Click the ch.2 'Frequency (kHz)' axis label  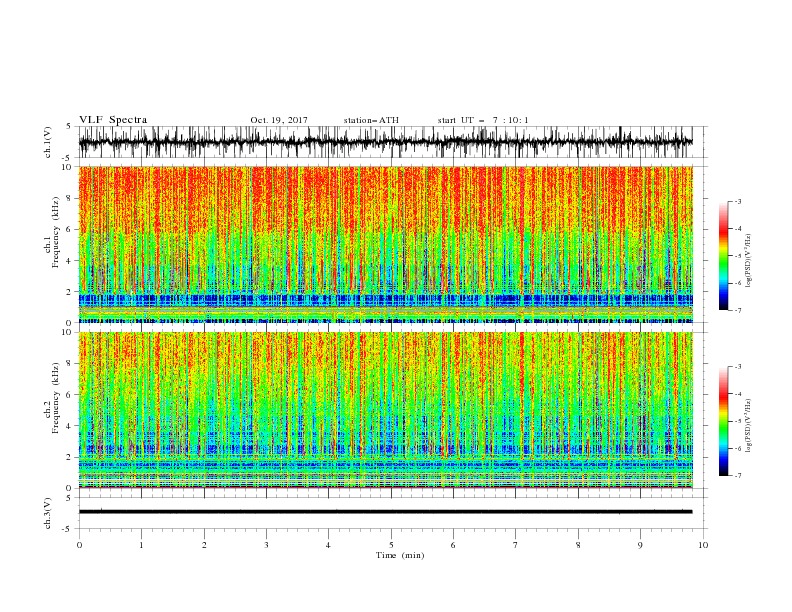click(x=56, y=398)
